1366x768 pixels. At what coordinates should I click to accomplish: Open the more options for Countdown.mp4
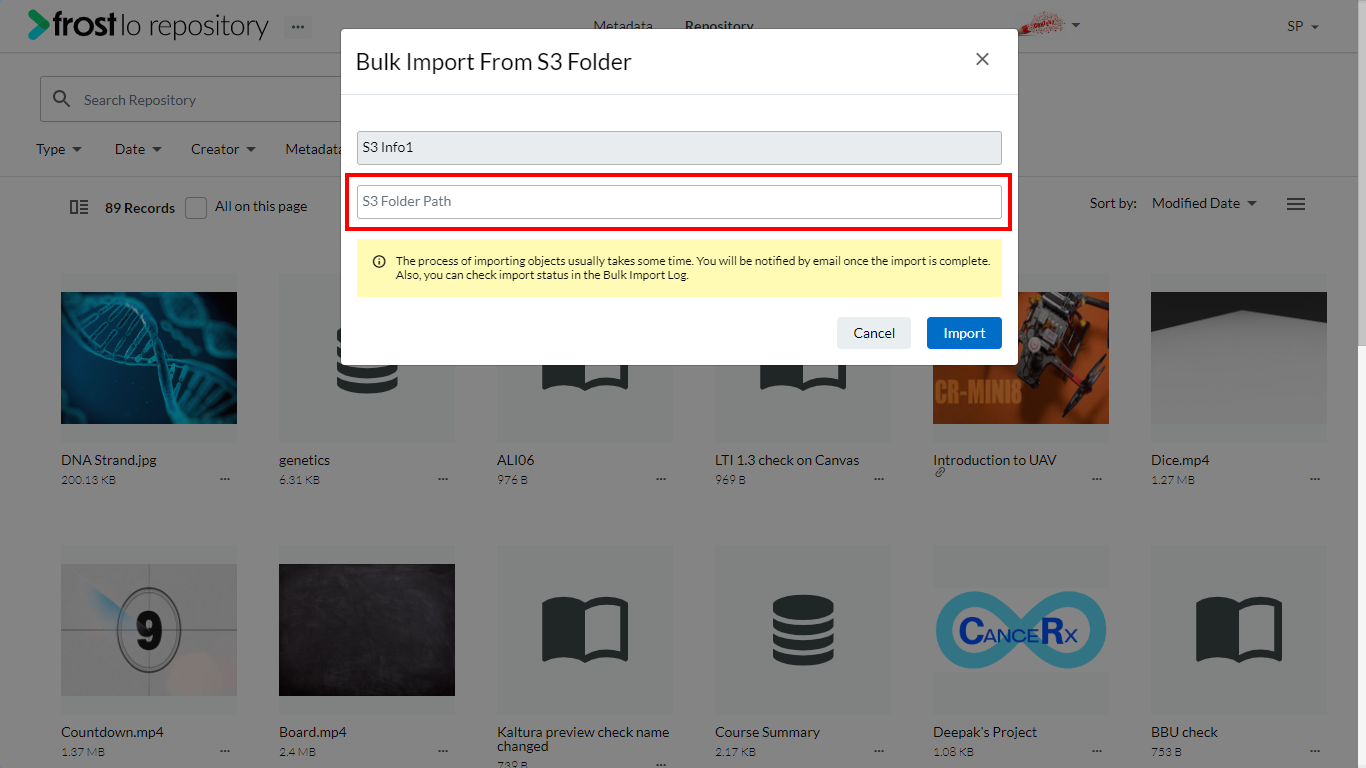click(225, 751)
